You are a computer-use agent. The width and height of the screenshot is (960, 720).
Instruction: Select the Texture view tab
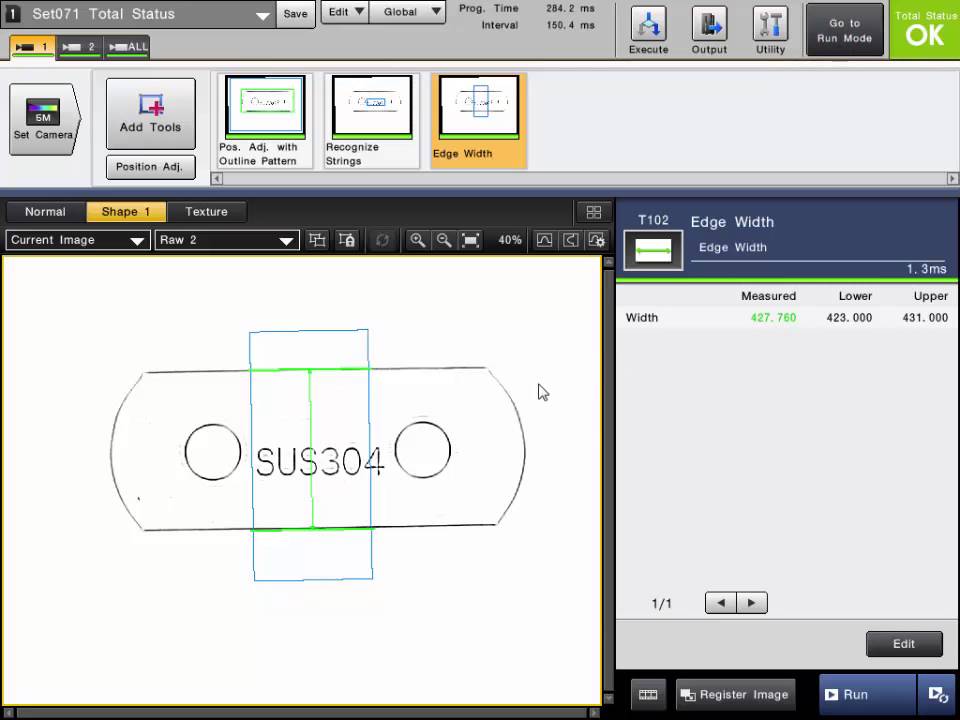point(206,212)
